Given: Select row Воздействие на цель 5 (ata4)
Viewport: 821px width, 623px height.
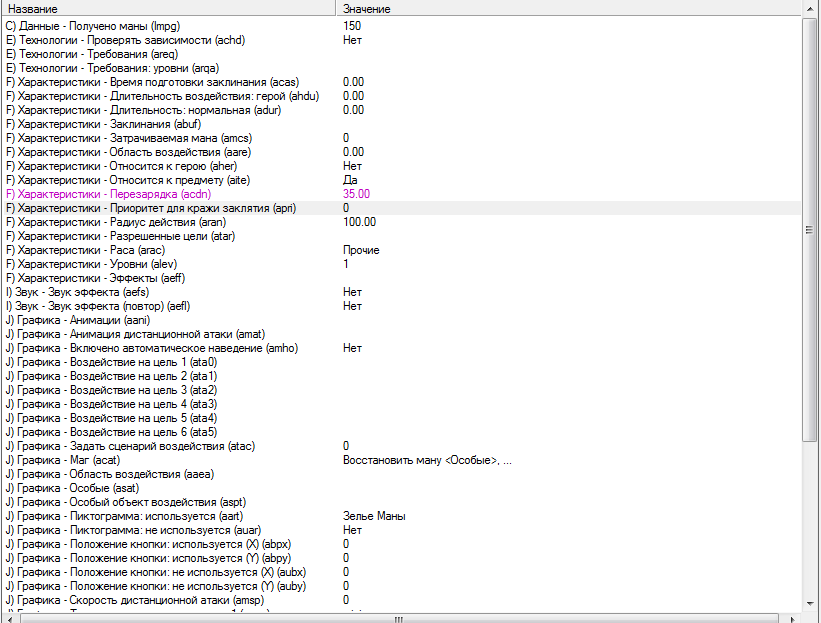Looking at the screenshot, I should (402, 418).
